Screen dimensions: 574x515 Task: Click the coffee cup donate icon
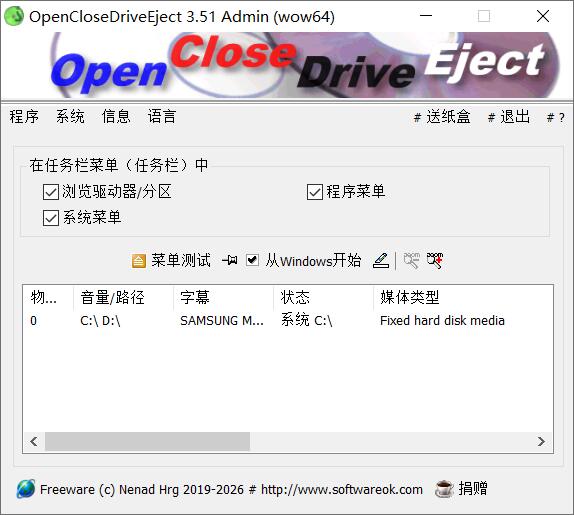pyautogui.click(x=444, y=489)
